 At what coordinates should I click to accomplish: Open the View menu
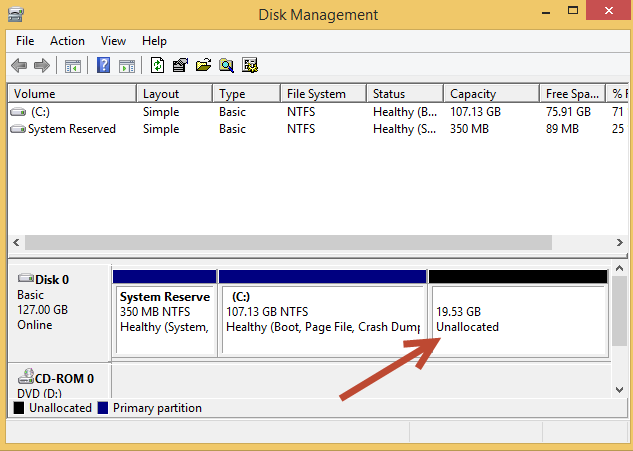113,41
